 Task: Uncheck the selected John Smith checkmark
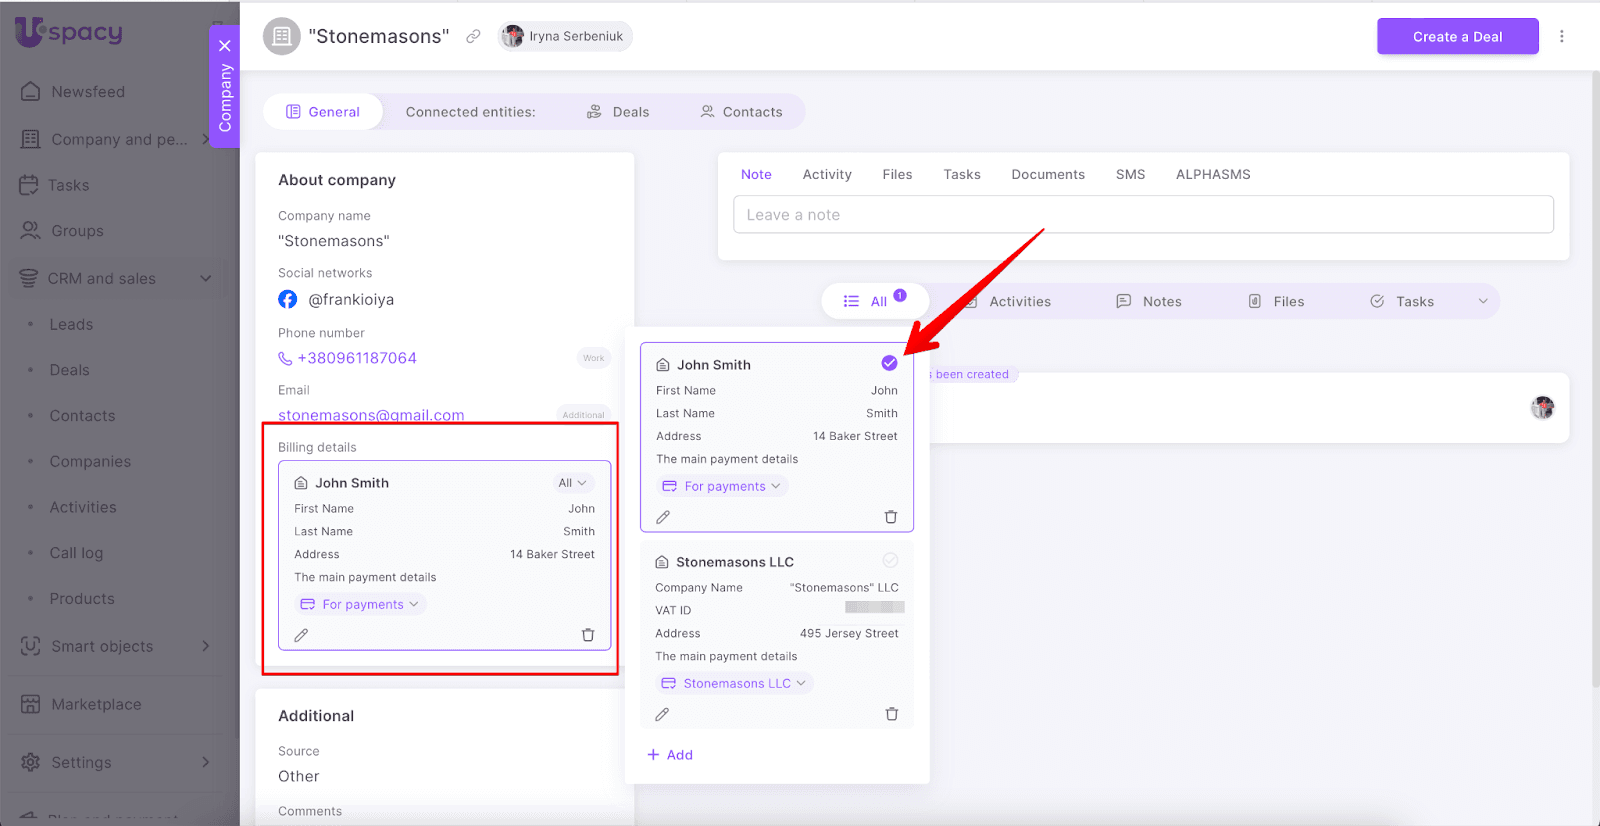tap(889, 363)
